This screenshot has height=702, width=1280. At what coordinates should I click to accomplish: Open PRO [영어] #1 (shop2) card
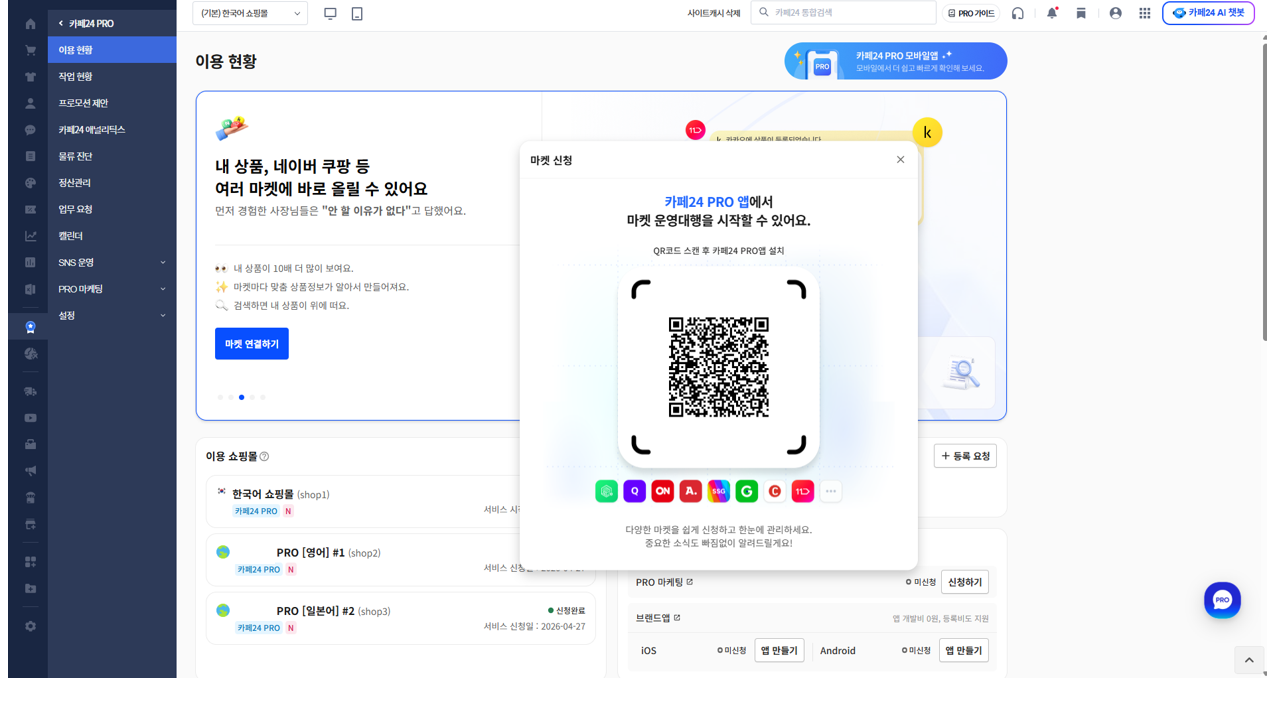pyautogui.click(x=400, y=560)
